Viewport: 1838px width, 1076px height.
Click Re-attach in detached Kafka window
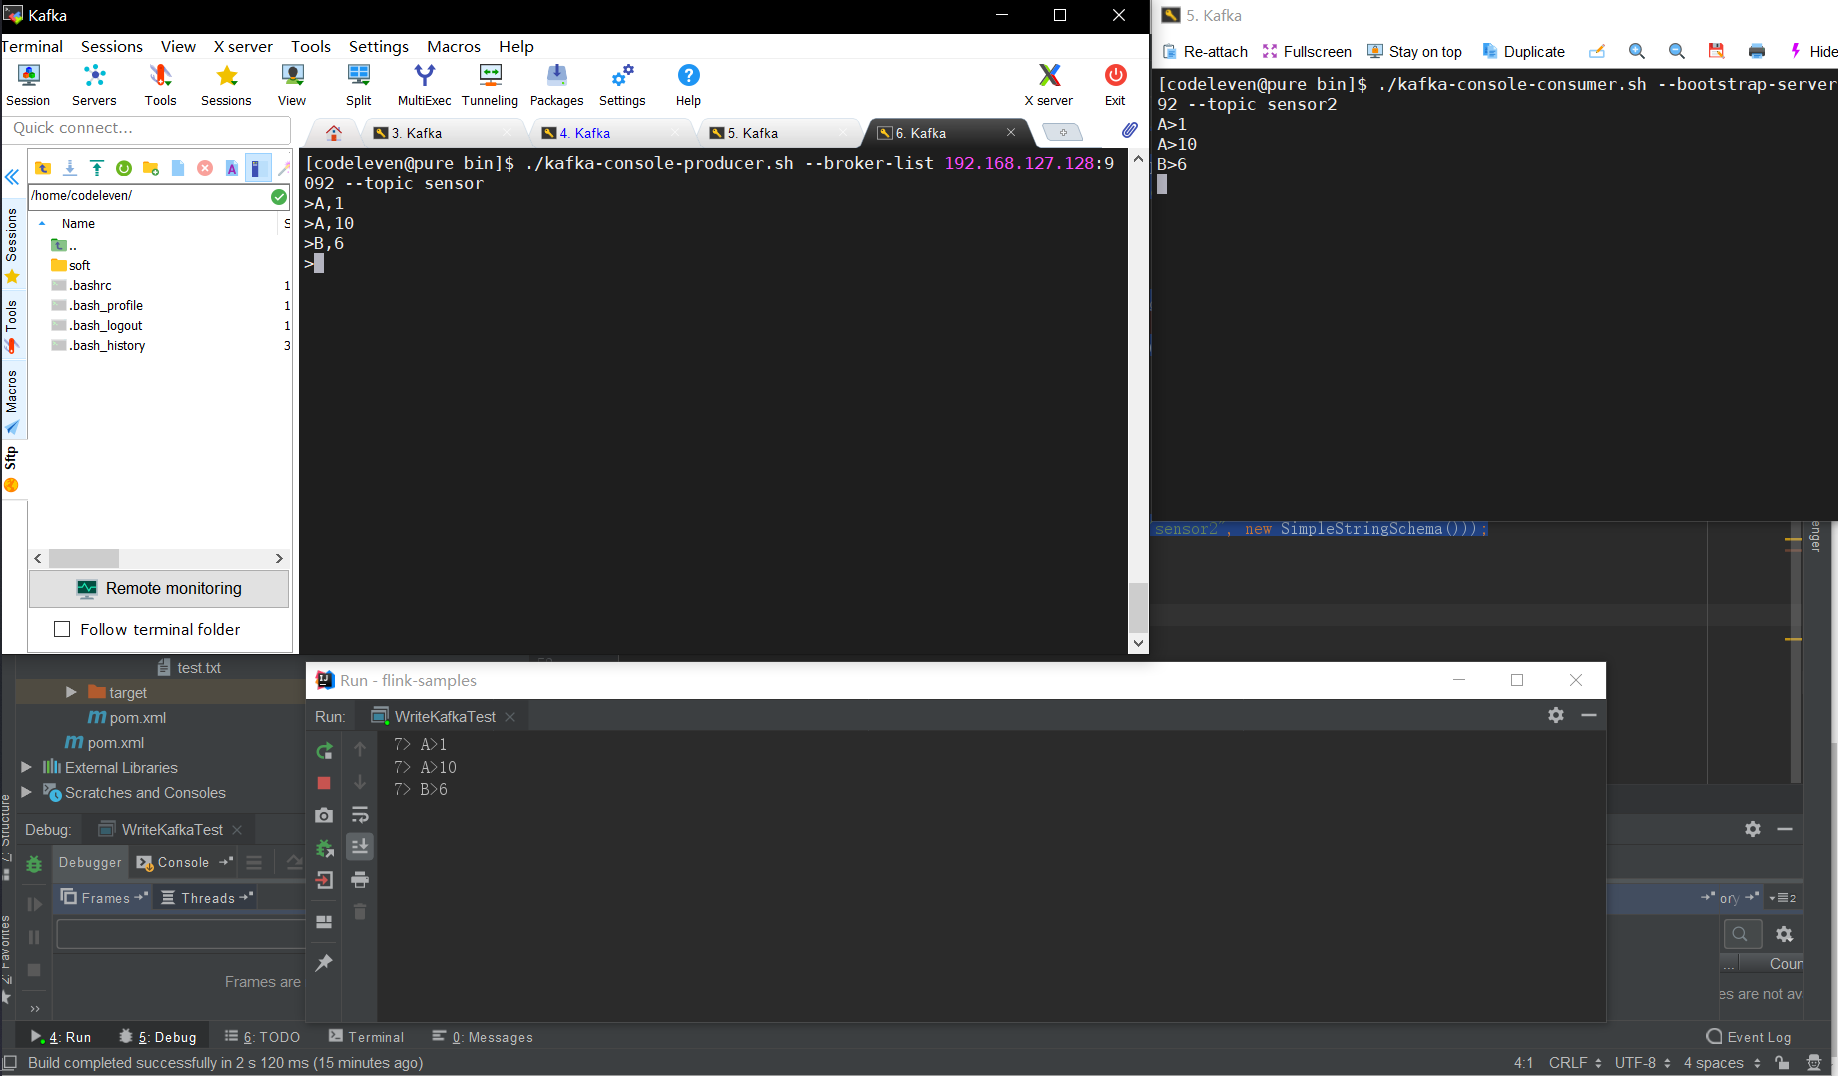click(1205, 51)
